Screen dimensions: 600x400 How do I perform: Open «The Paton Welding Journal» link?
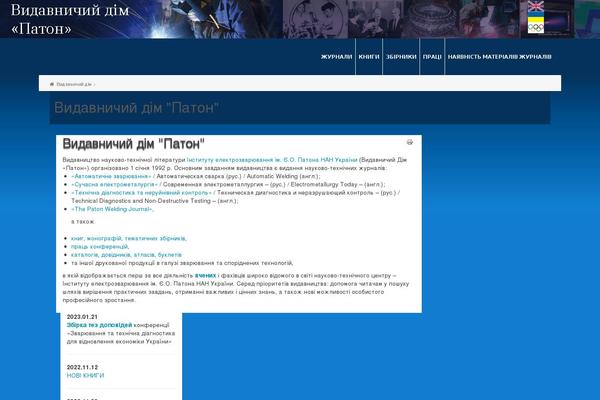pyautogui.click(x=112, y=209)
